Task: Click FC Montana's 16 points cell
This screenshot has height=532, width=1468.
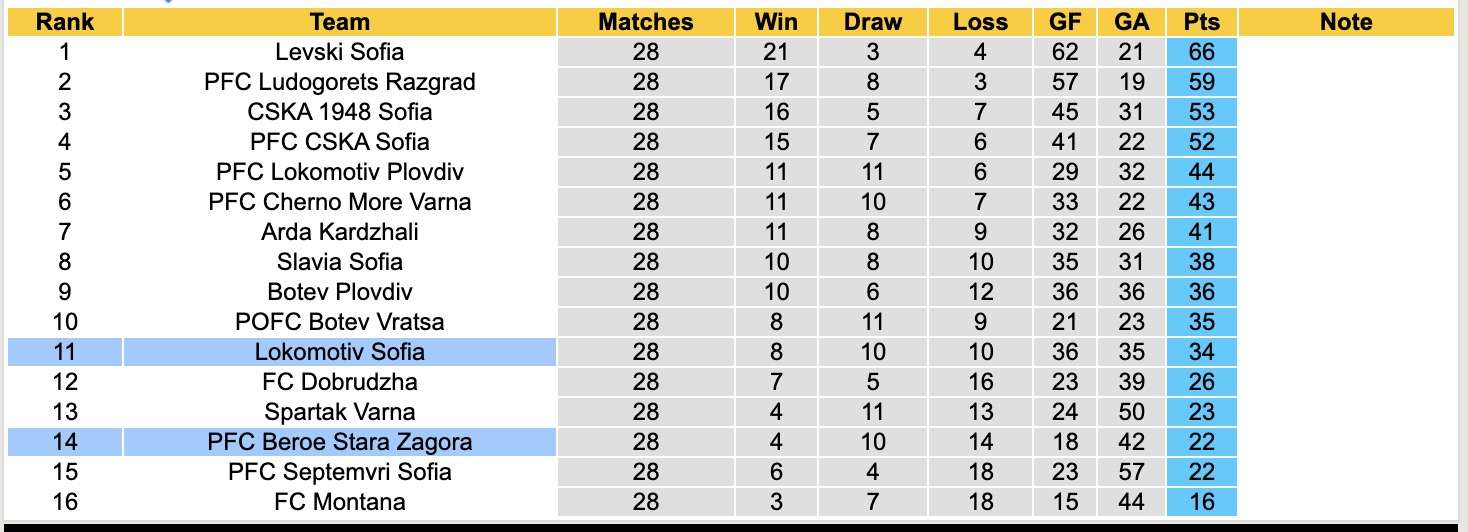Action: (x=1201, y=502)
